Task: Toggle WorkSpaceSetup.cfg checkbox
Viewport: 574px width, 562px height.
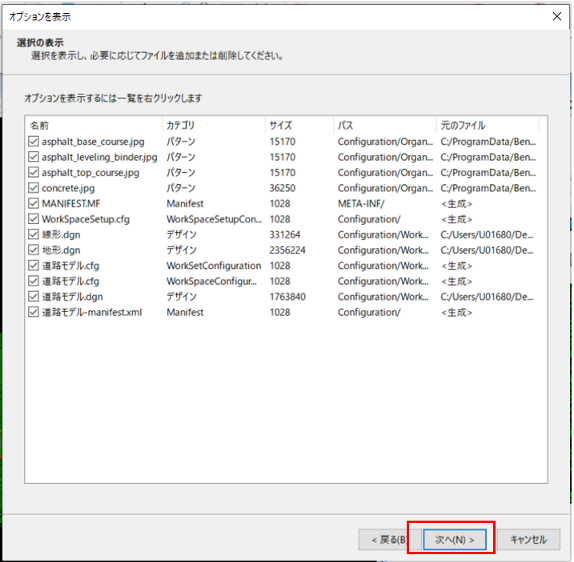Action: pyautogui.click(x=33, y=219)
